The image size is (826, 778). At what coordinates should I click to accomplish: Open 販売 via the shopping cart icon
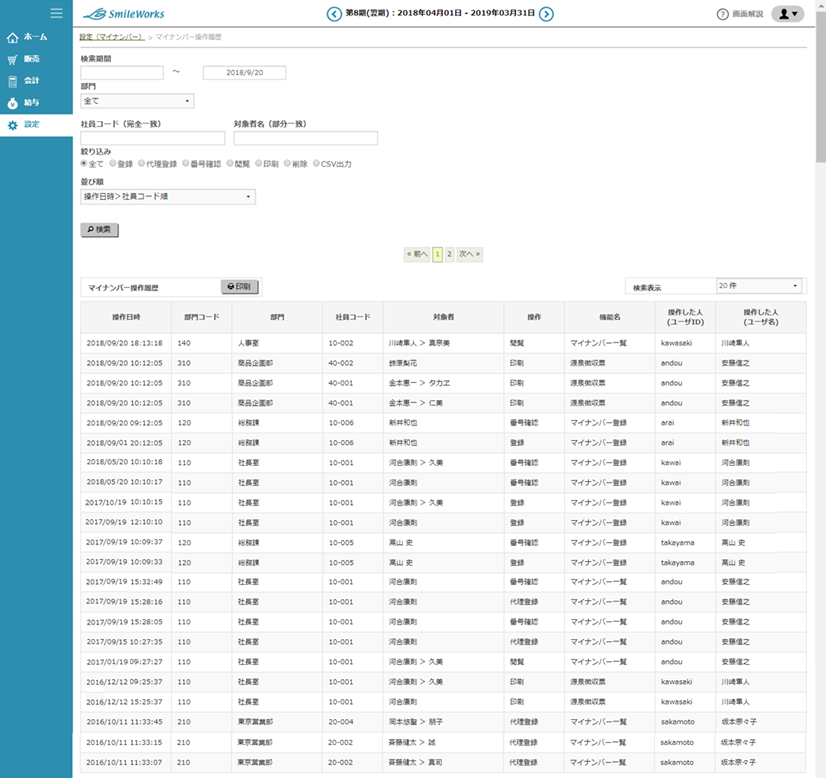click(13, 60)
